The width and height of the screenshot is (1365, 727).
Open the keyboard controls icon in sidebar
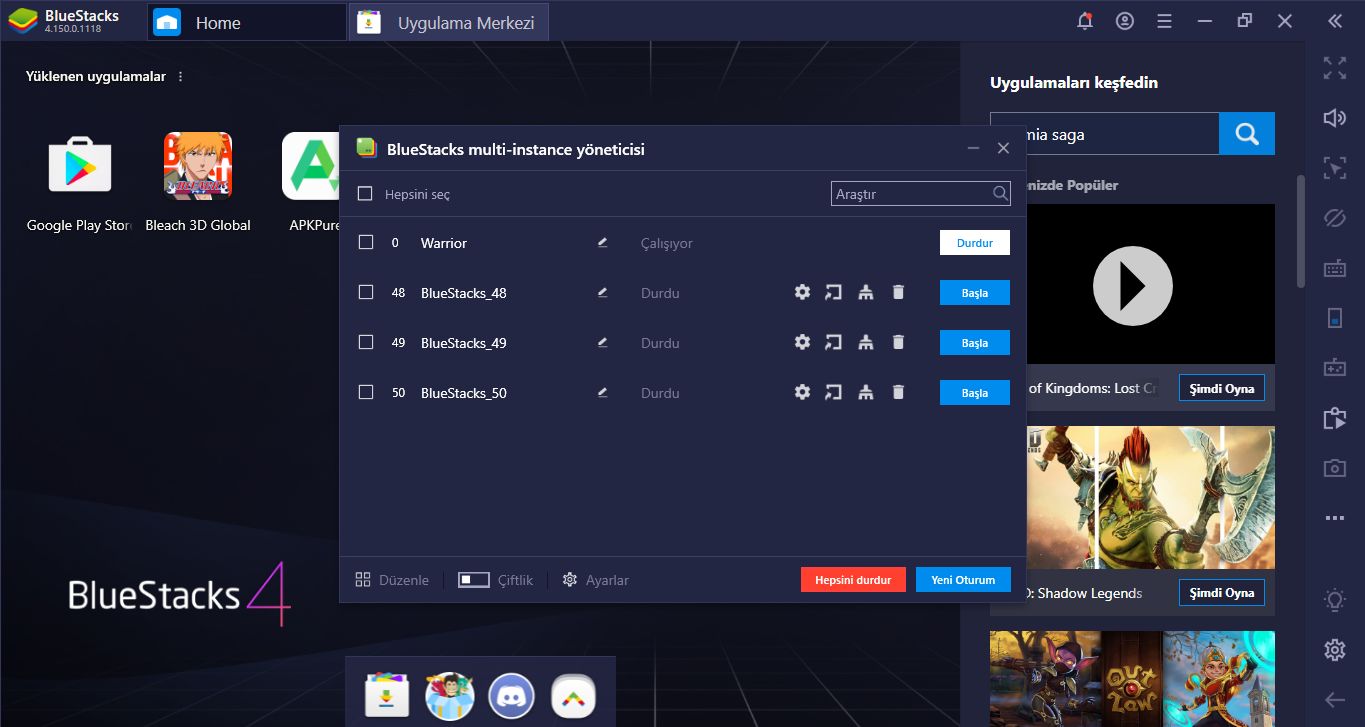[1334, 268]
